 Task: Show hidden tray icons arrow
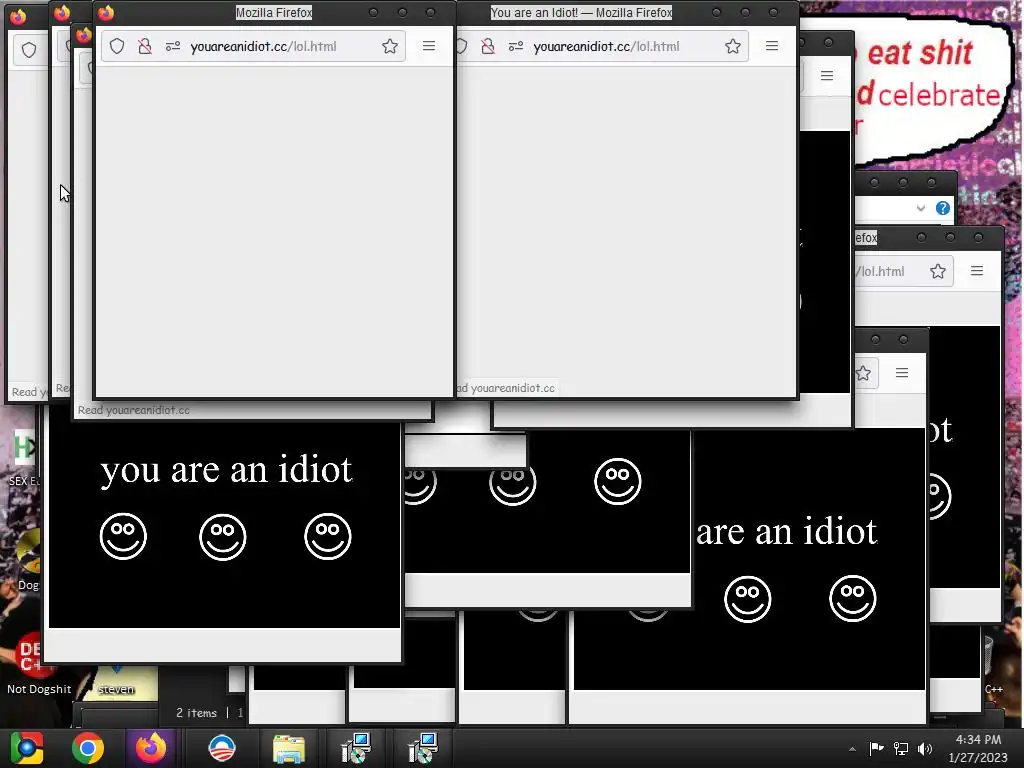(x=852, y=748)
